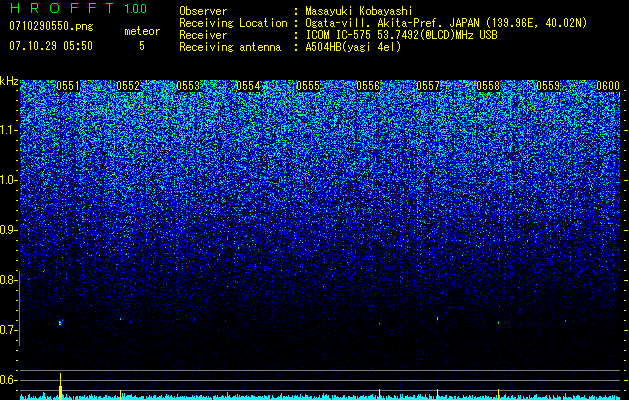This screenshot has width=629, height=400.
Task: Select the Ogata-vill. Akita-Pref. JAPAN location text
Action: [x=446, y=23]
